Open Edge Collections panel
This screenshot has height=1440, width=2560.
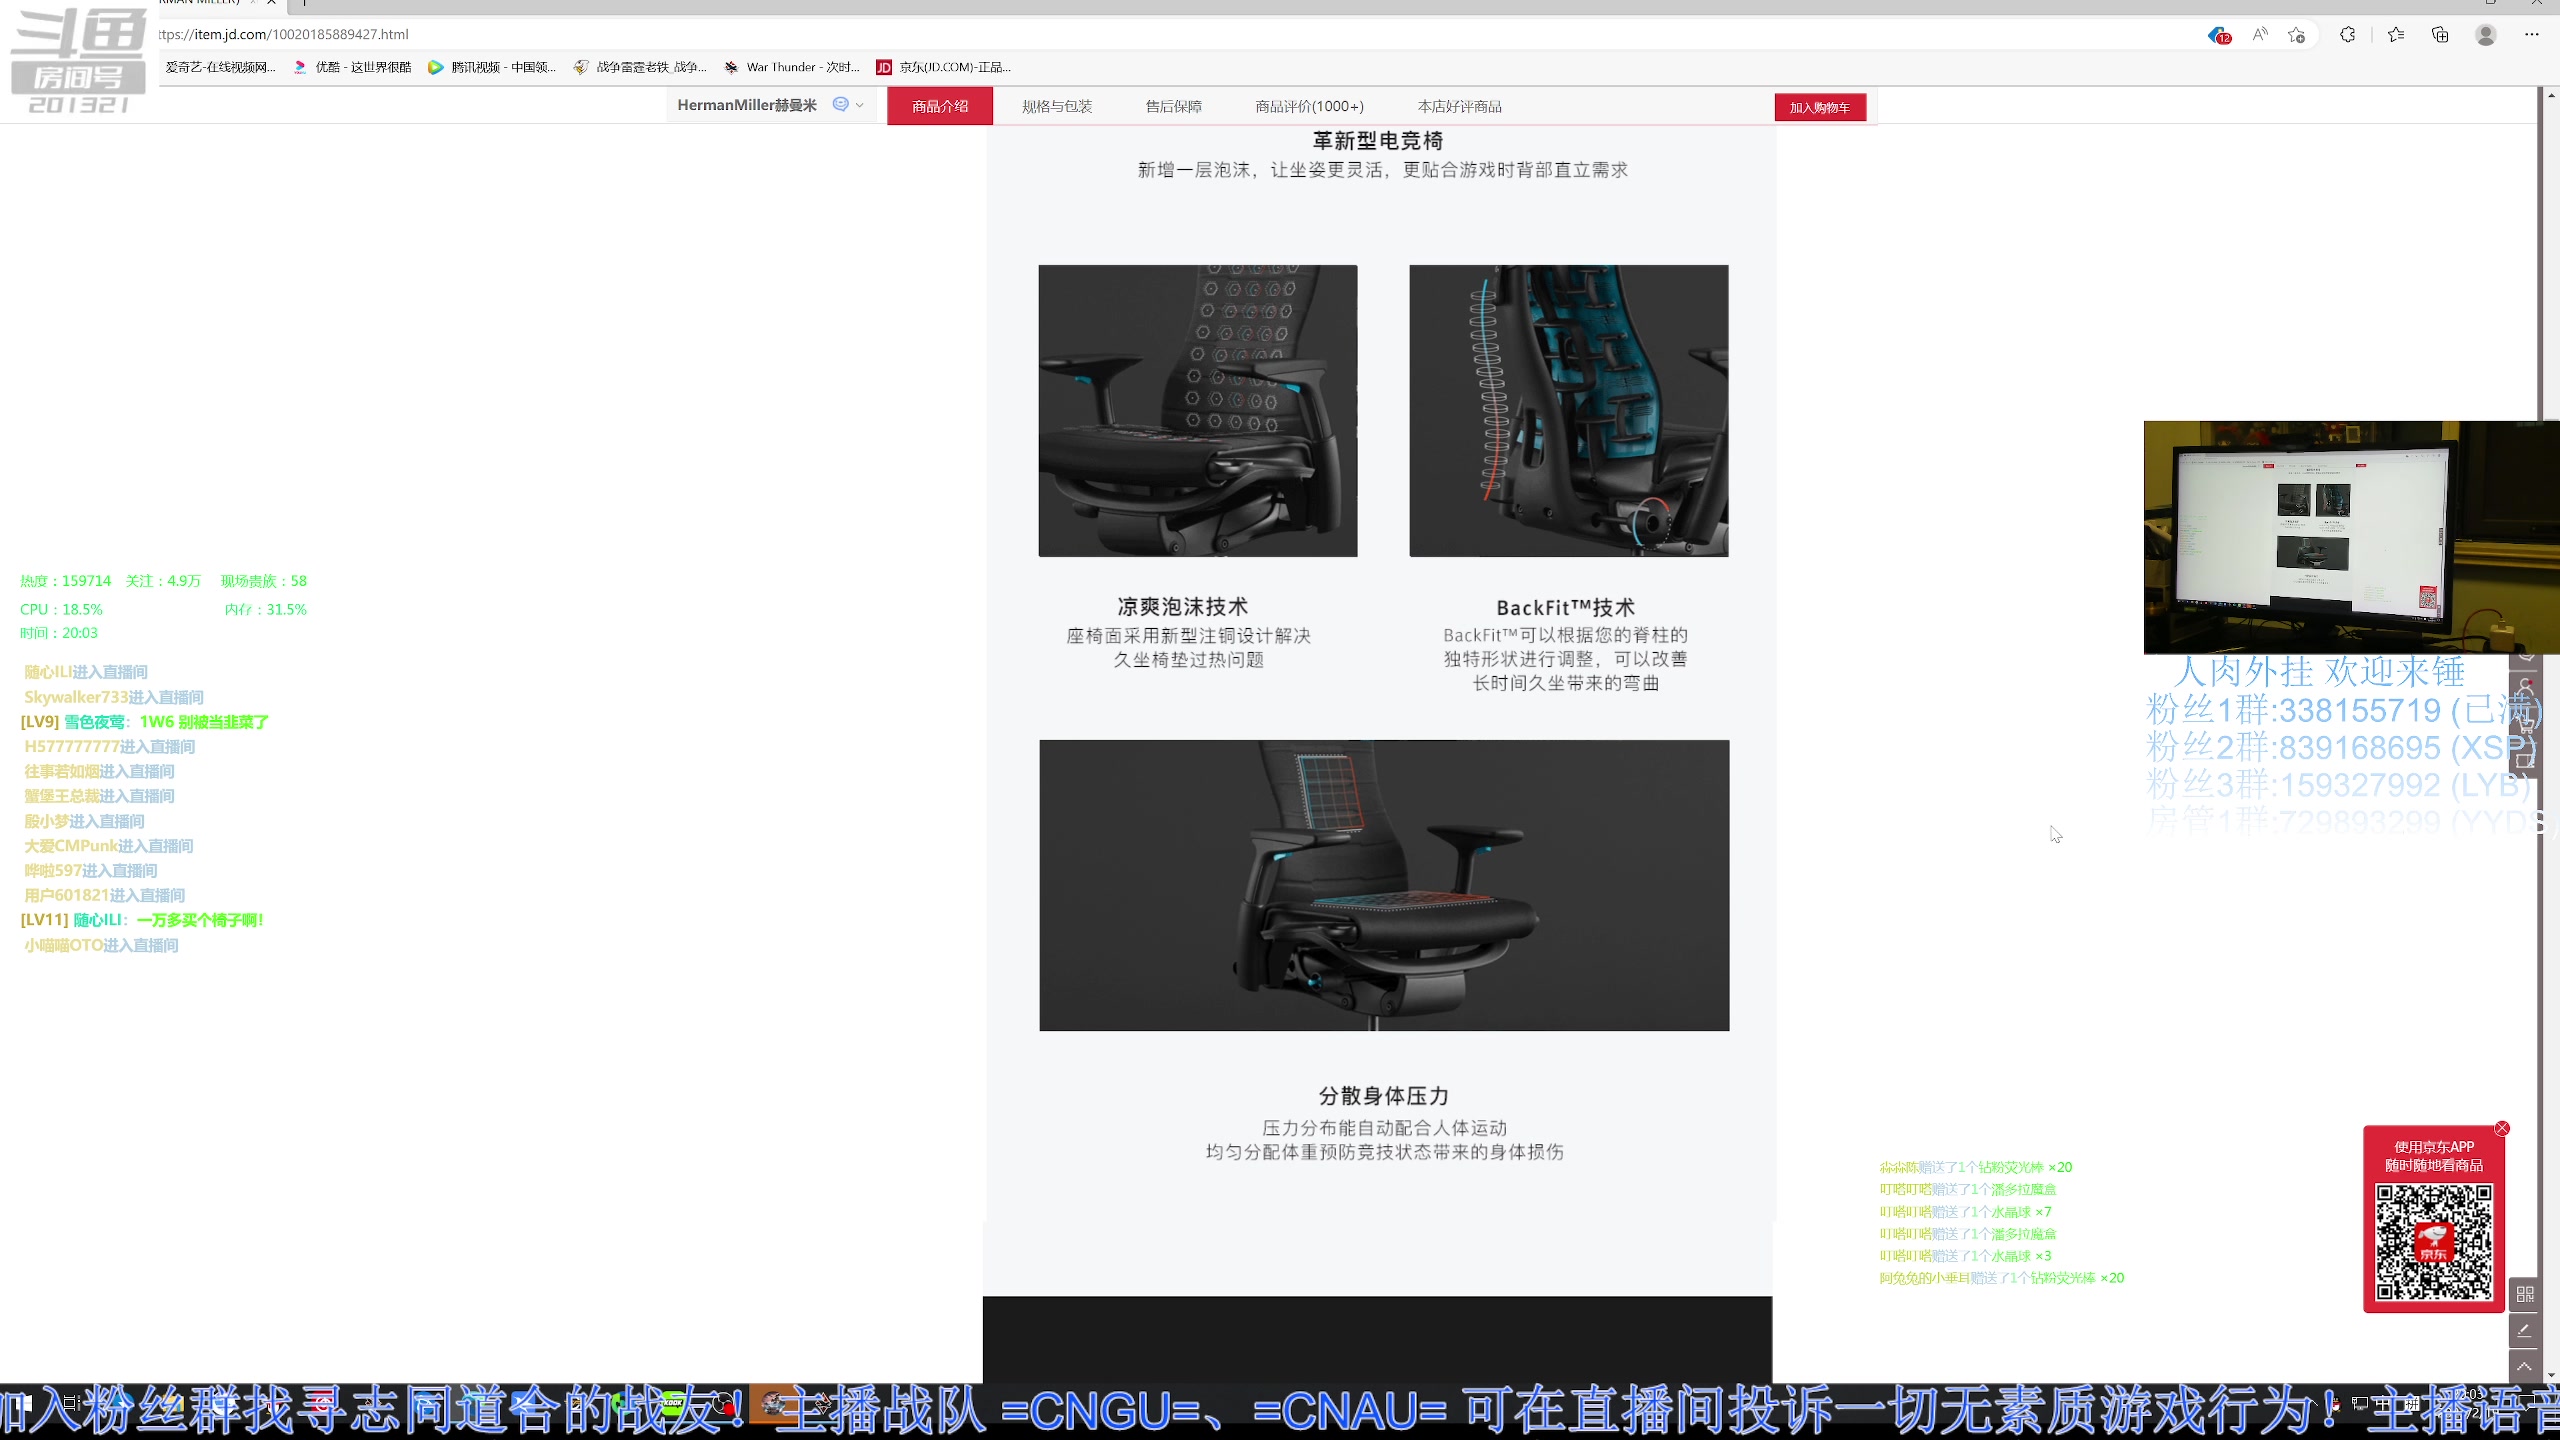2440,34
